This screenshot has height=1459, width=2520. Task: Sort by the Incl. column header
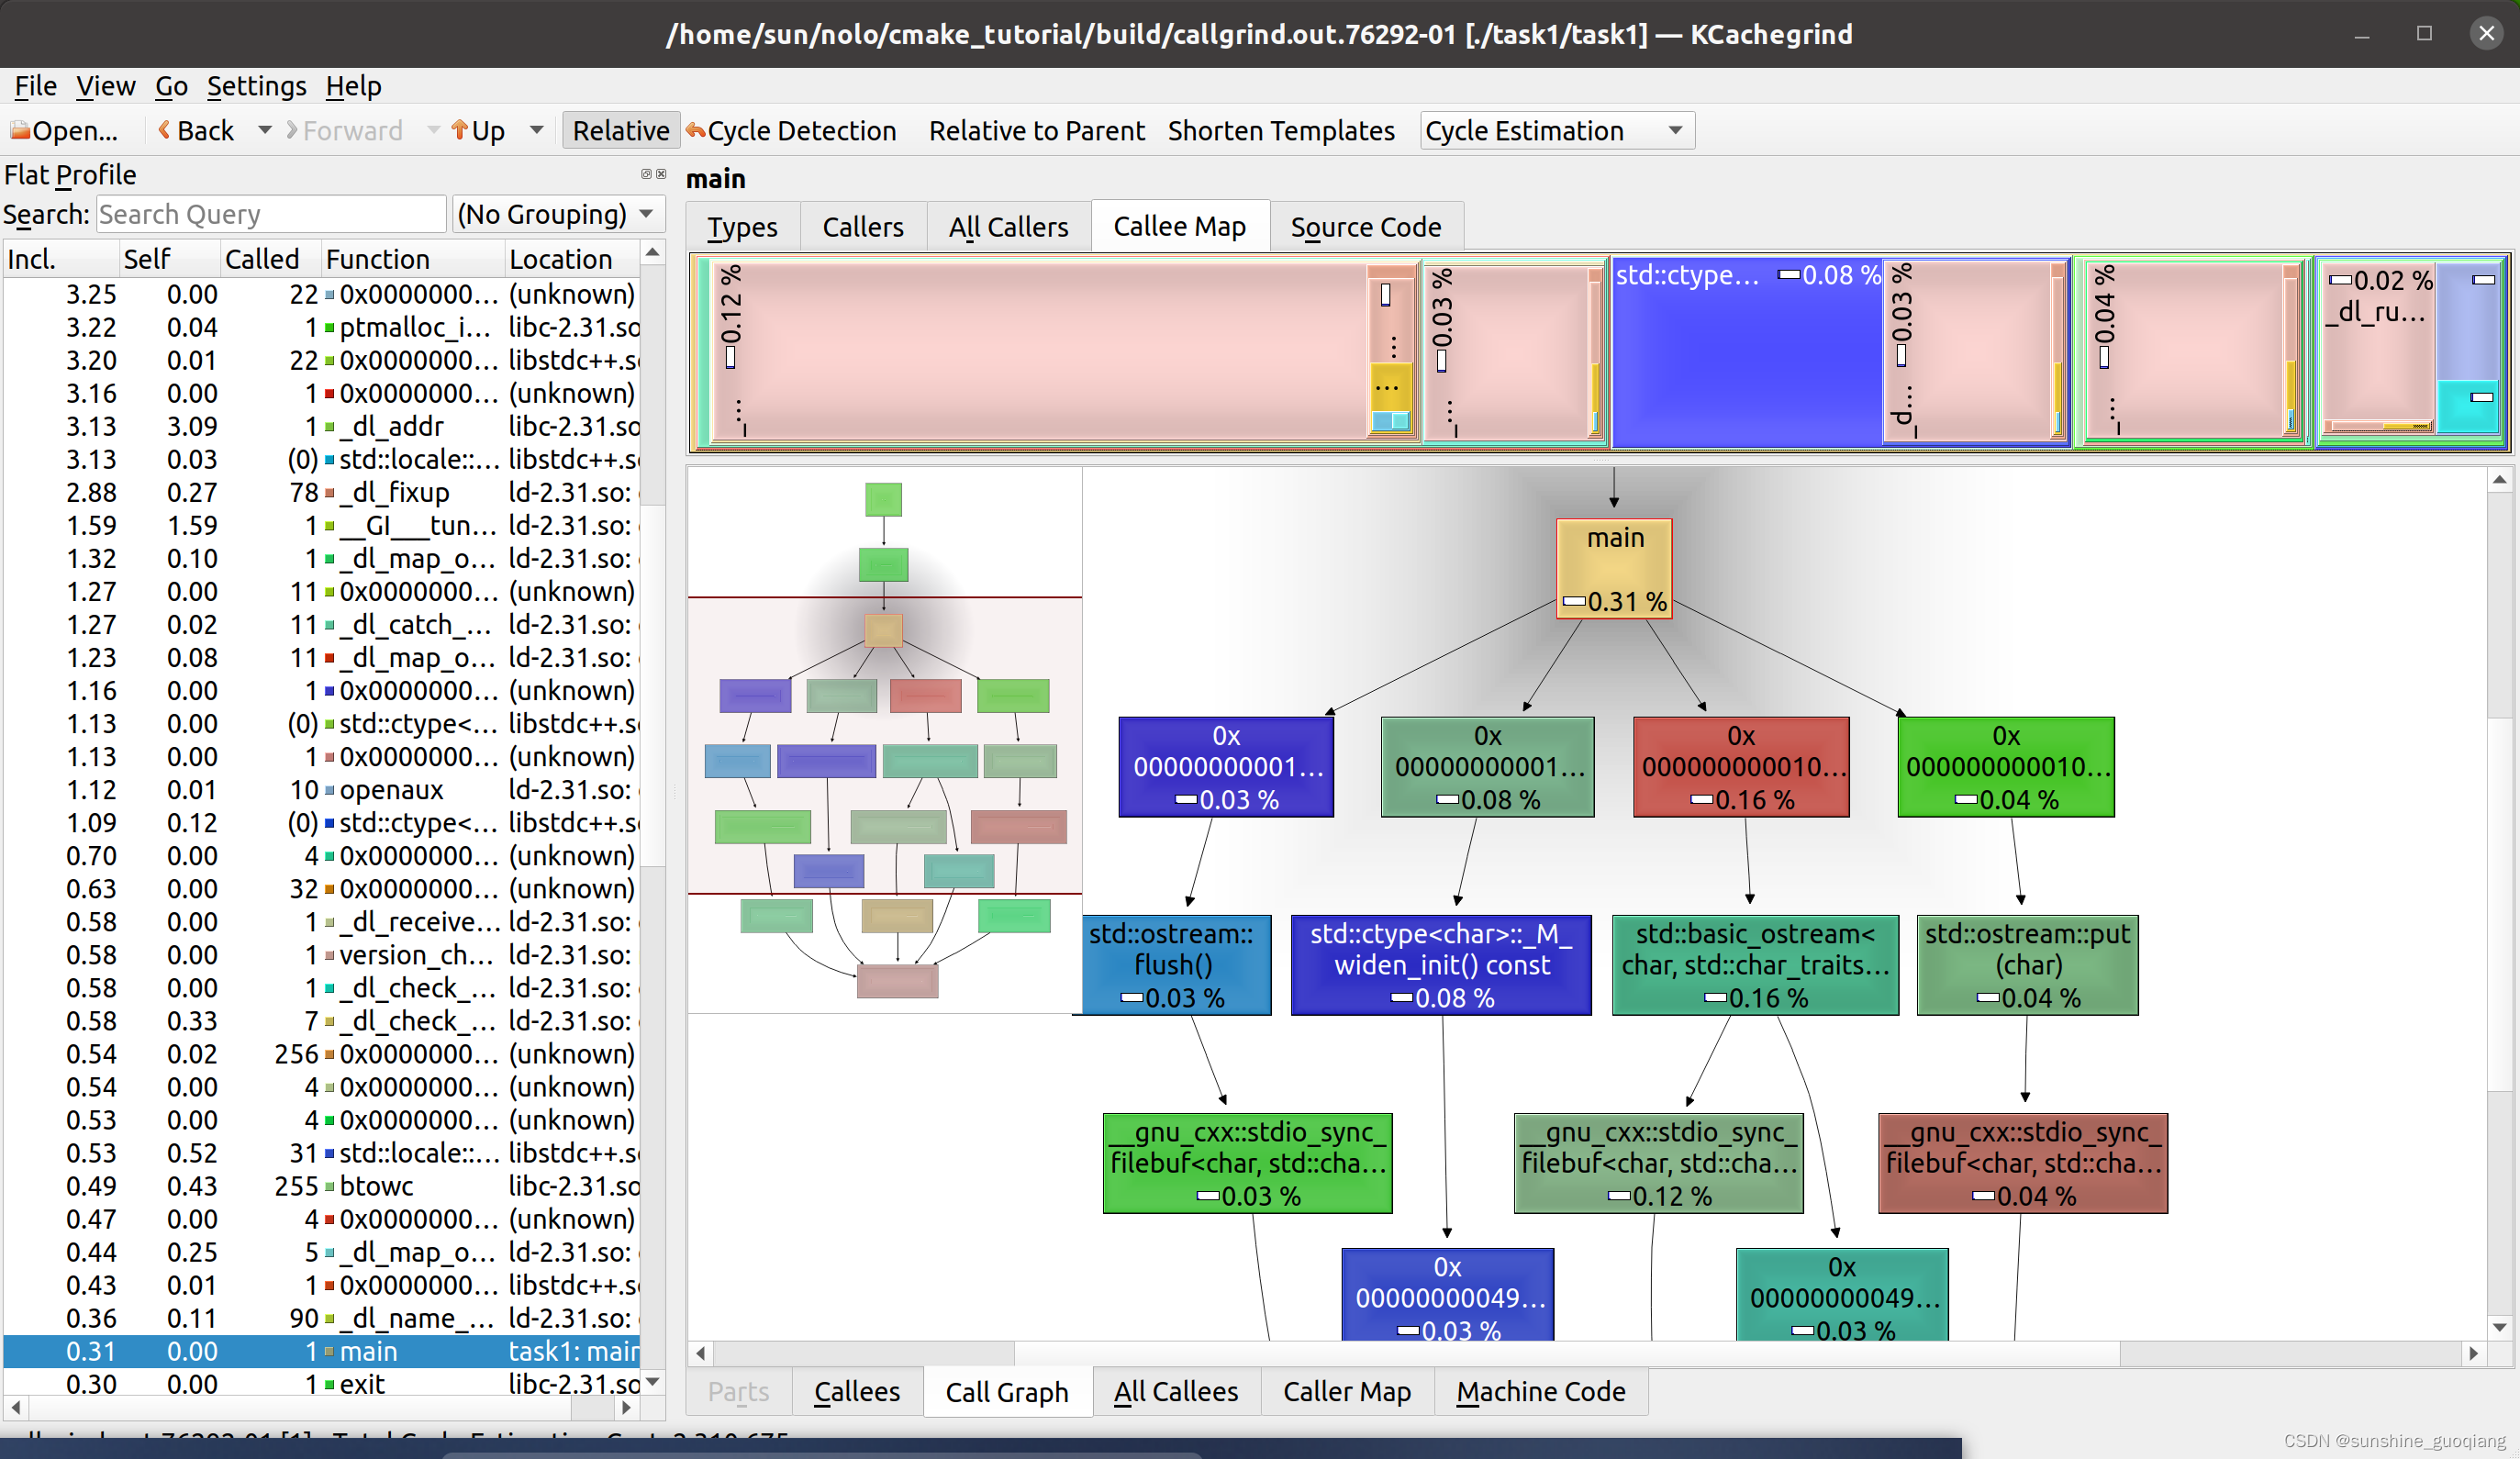[x=60, y=259]
